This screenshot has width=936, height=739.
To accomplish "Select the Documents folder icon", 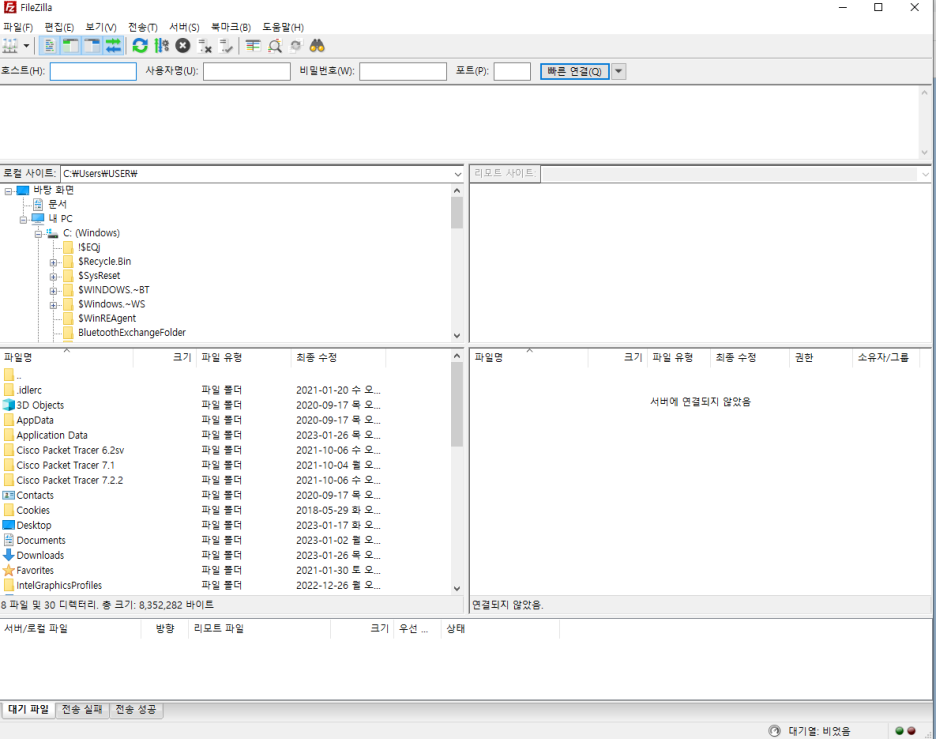I will click(8, 540).
